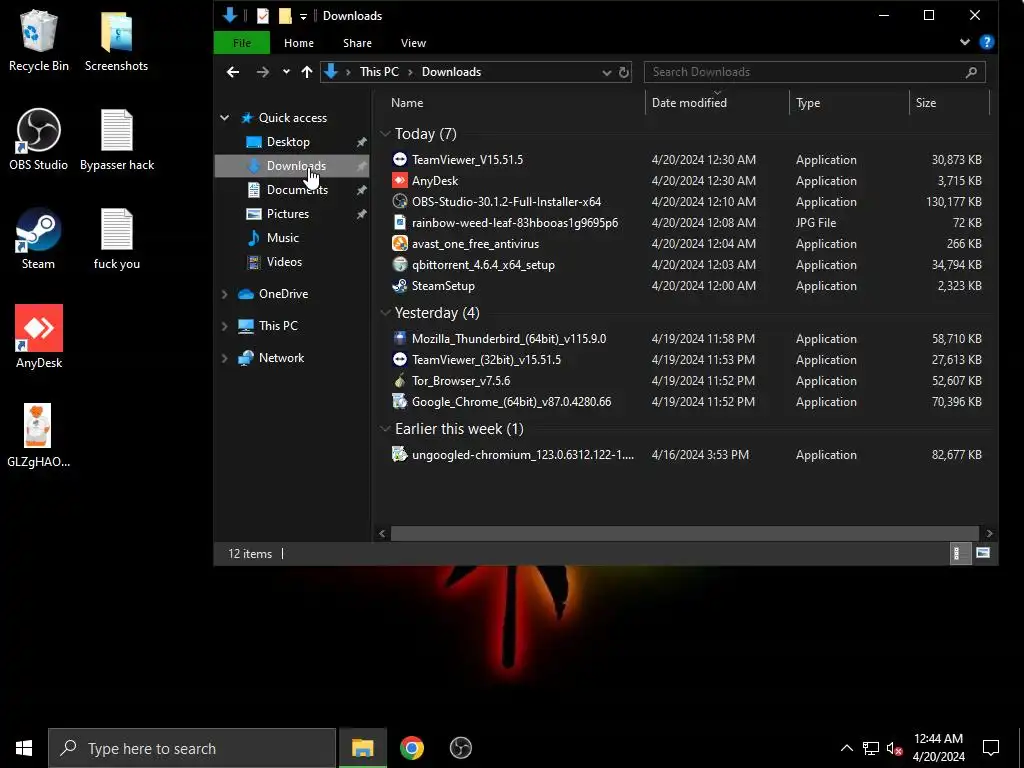Click the AnyDesk installer file icon

(x=400, y=180)
